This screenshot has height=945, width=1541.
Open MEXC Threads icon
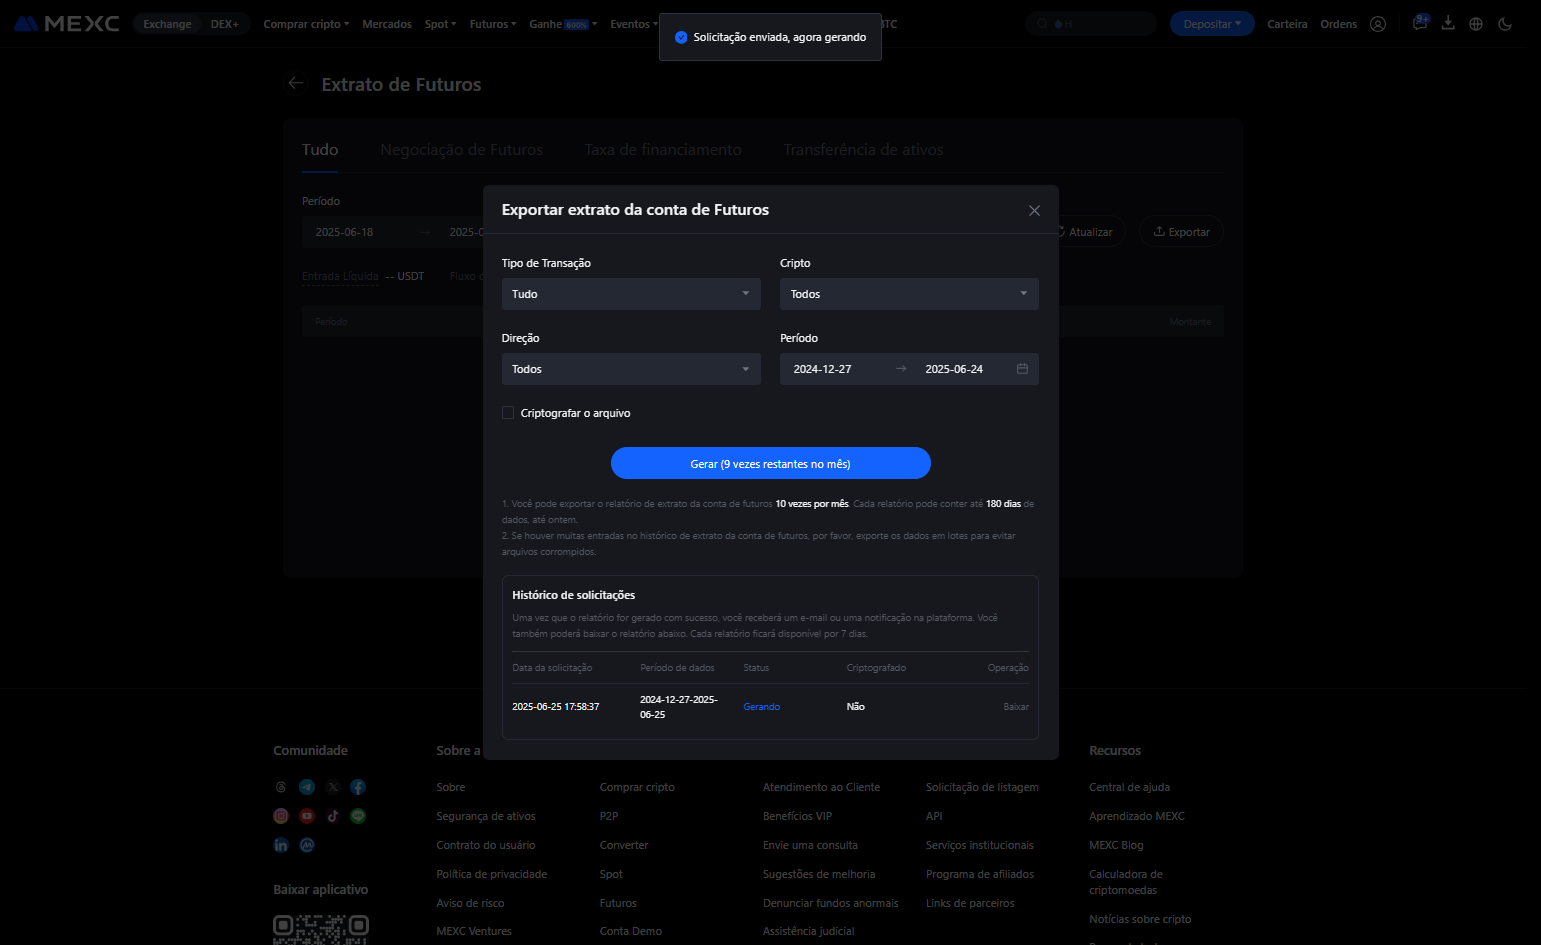(281, 787)
